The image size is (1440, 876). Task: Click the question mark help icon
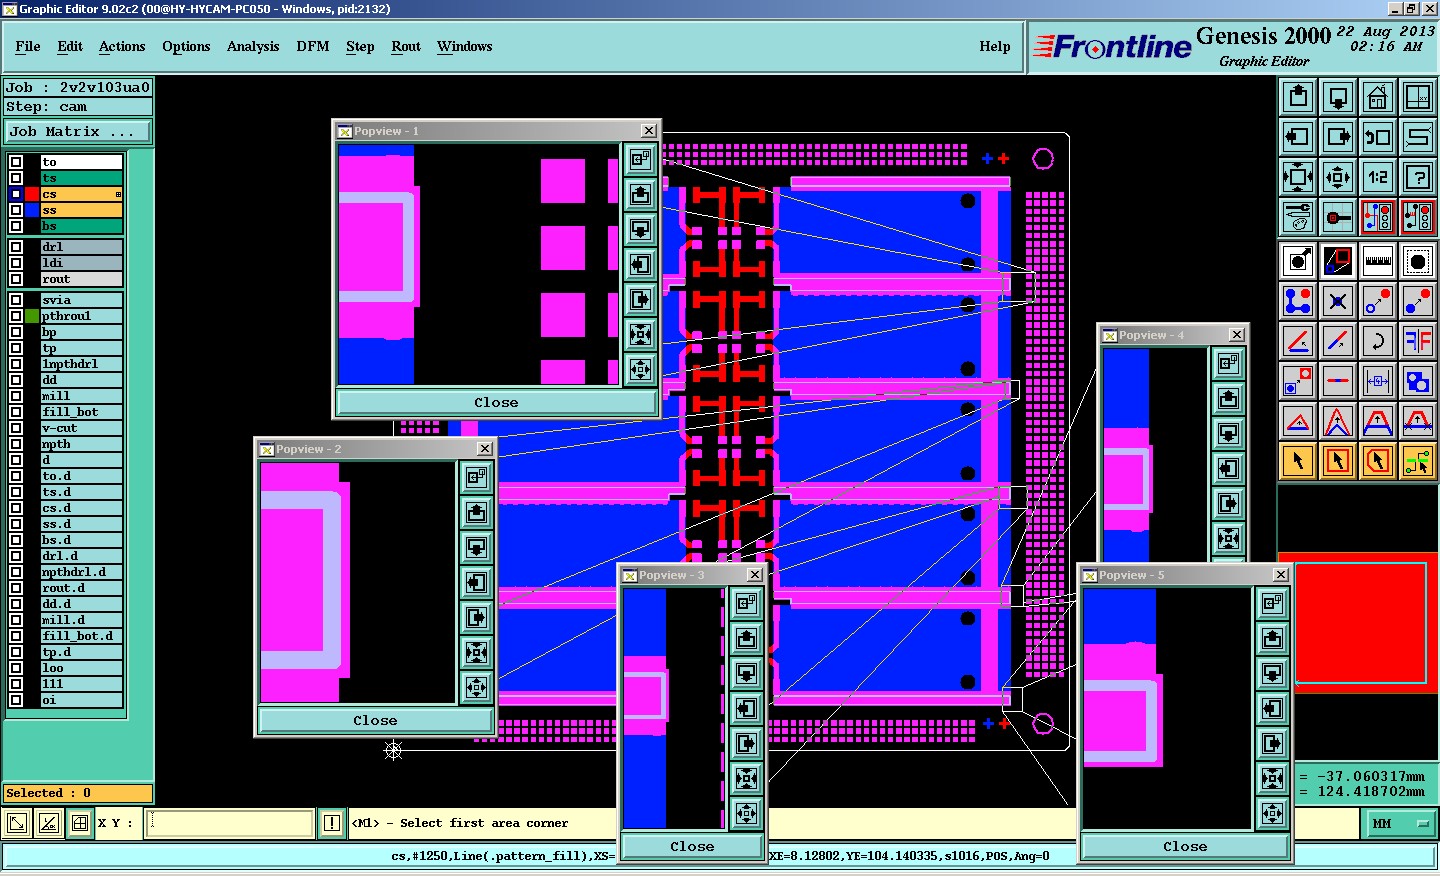(1418, 177)
